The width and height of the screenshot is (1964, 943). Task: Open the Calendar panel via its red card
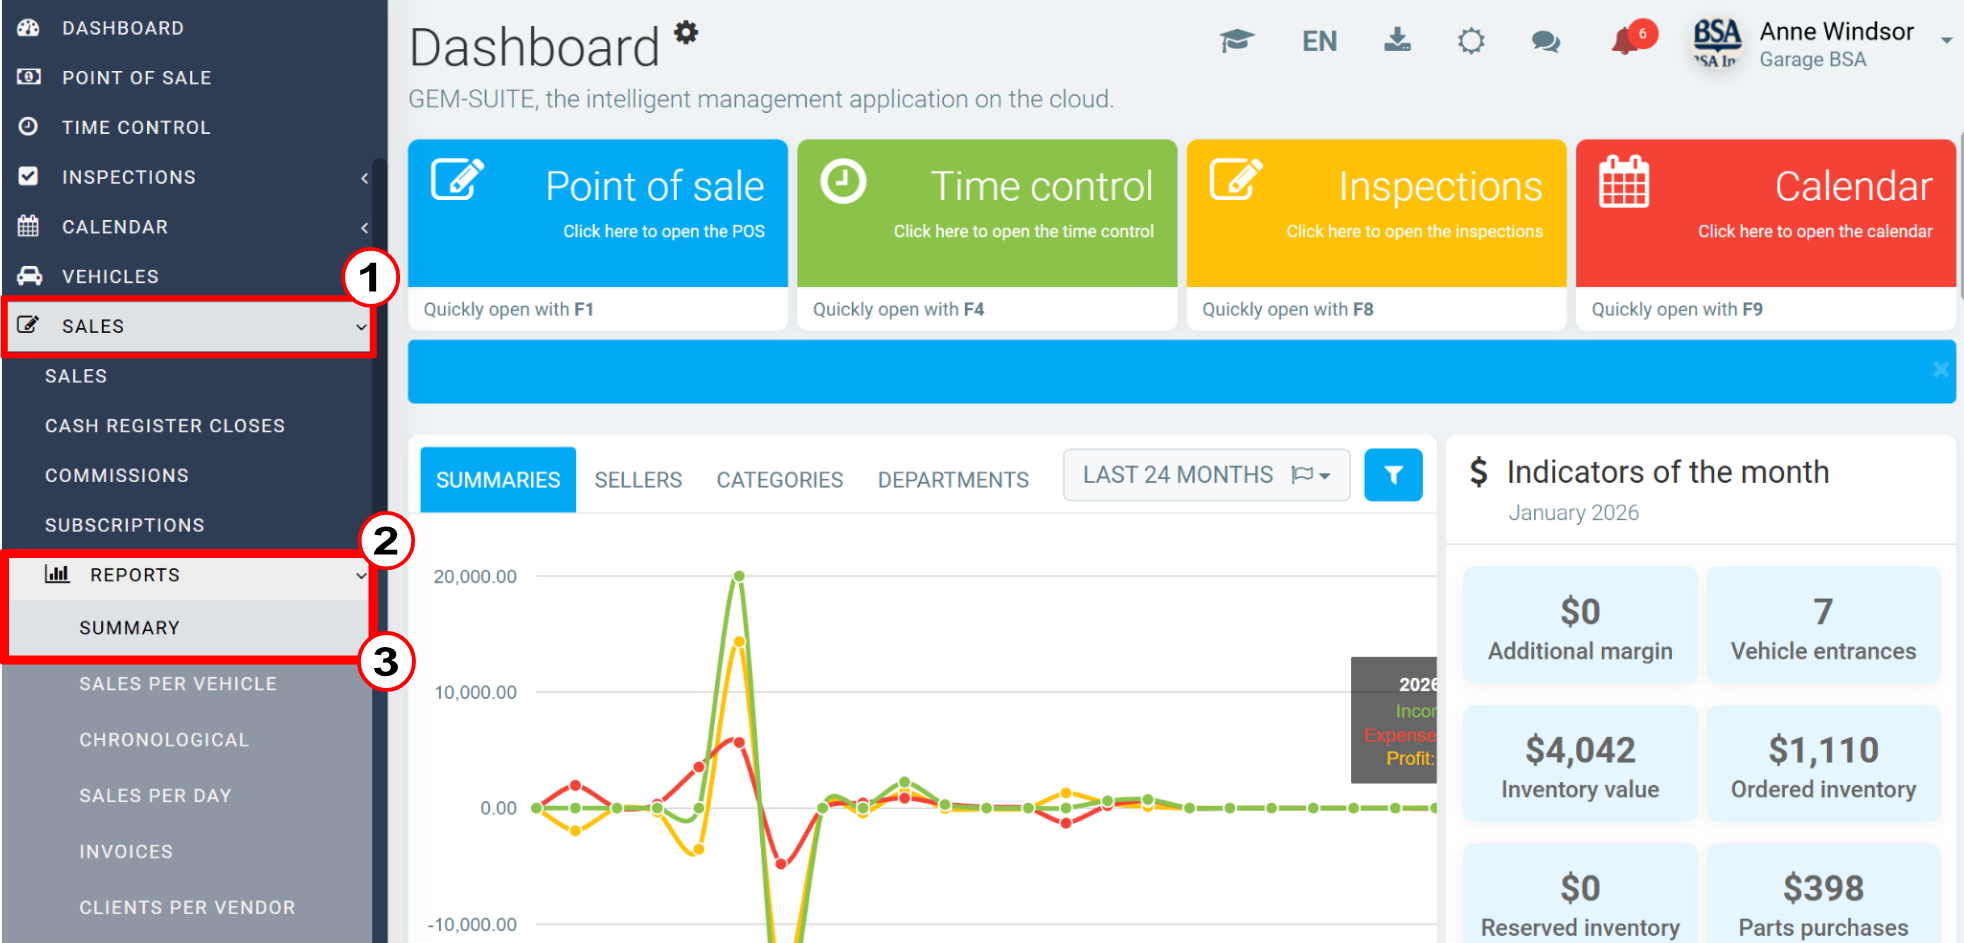(x=1763, y=212)
